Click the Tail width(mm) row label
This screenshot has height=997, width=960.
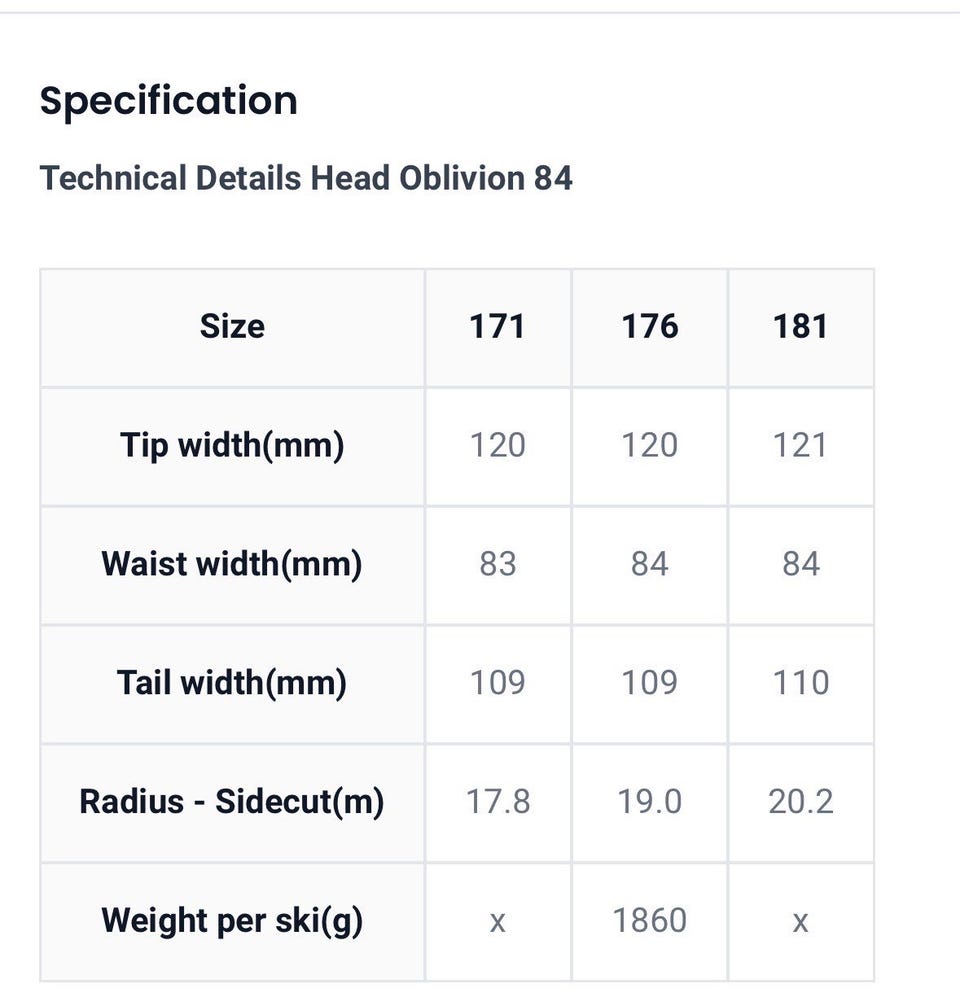pos(232,683)
